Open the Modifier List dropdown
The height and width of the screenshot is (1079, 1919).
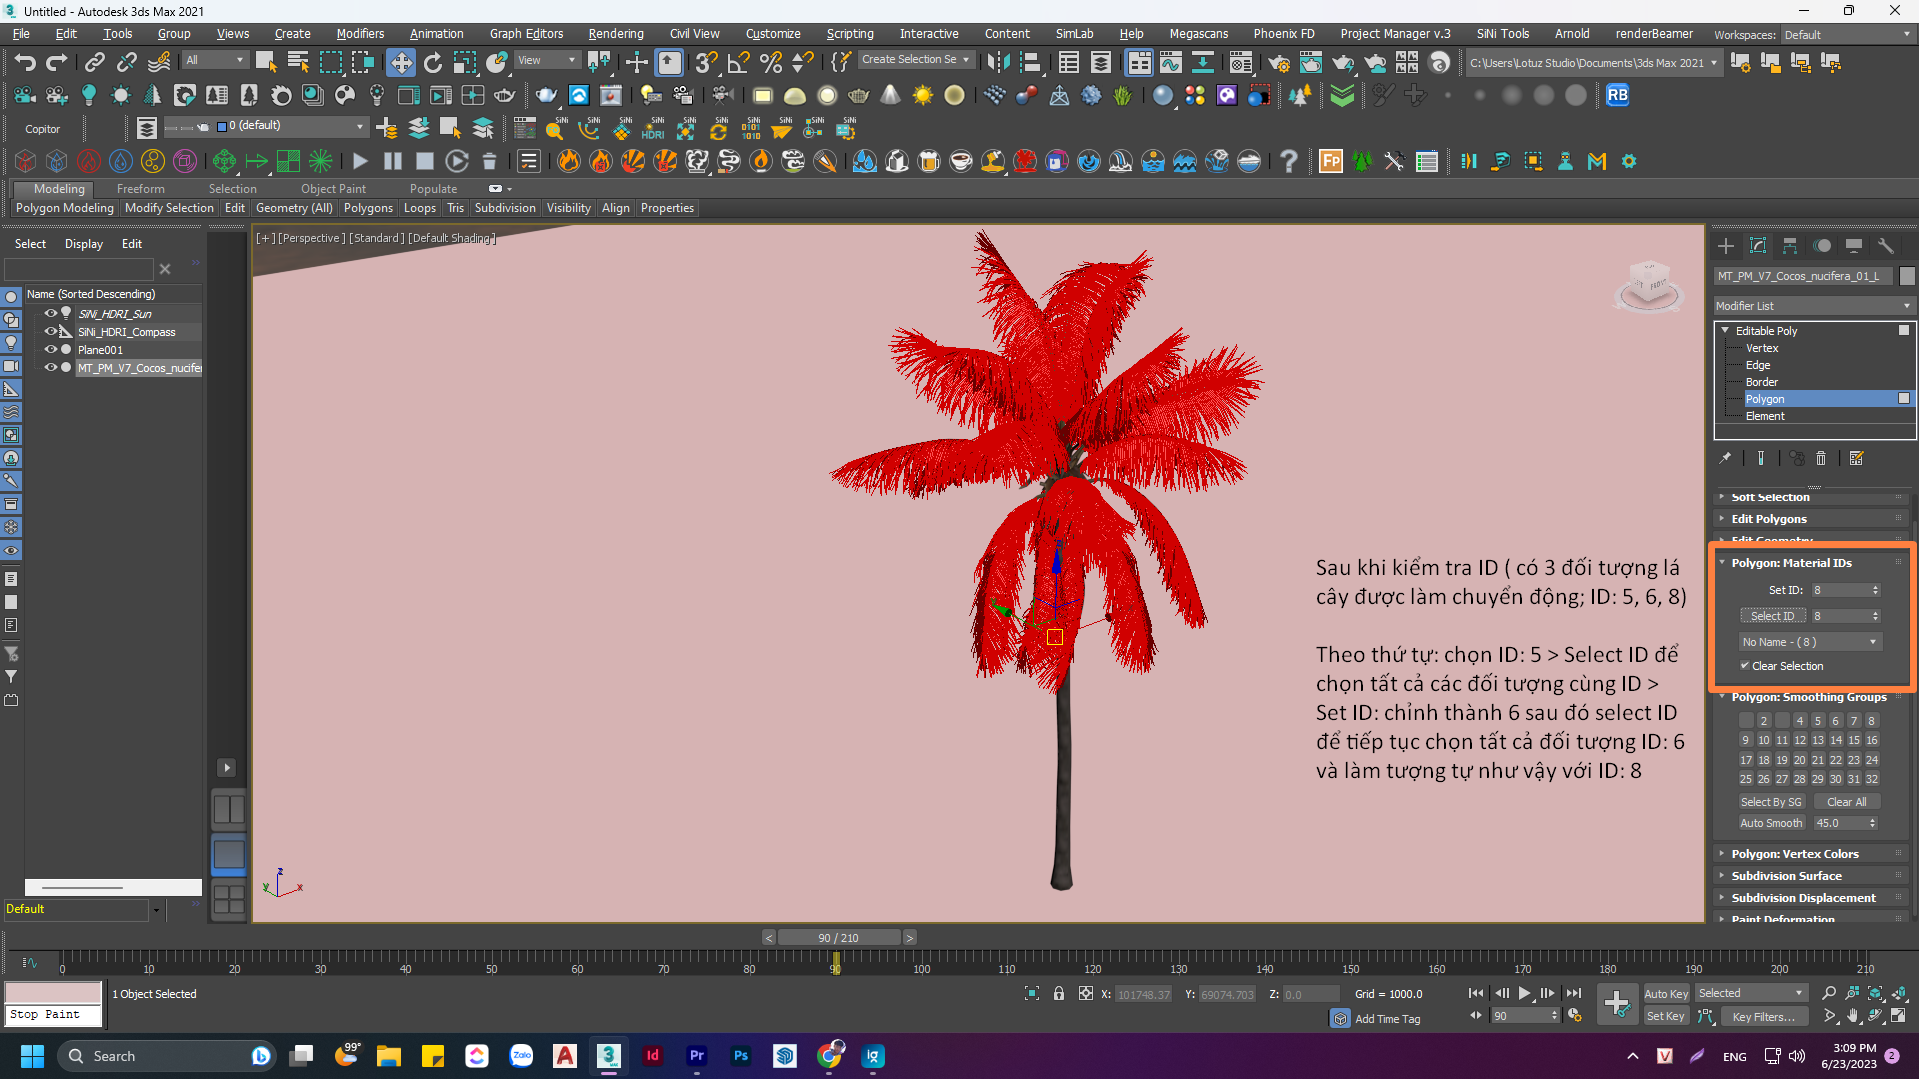point(1813,306)
